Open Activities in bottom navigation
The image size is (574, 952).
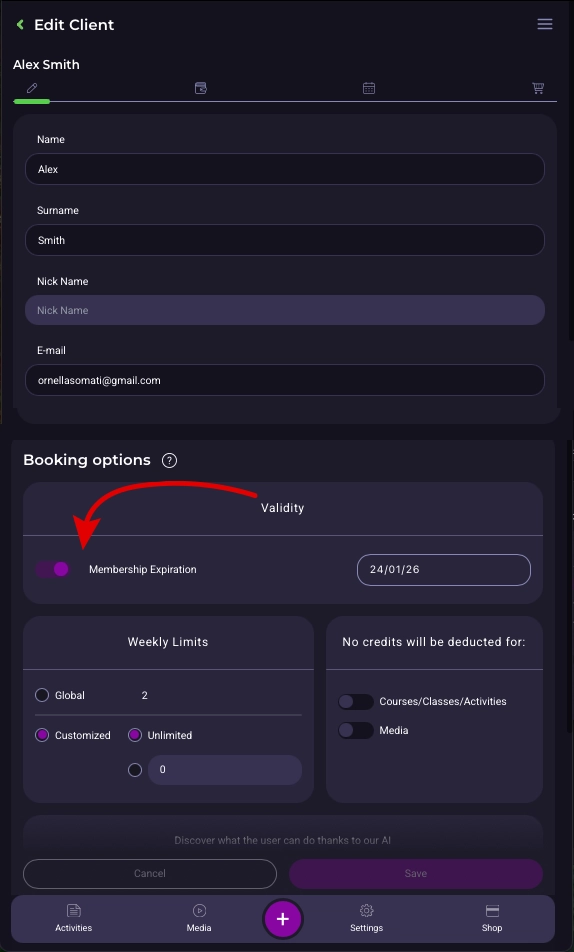pyautogui.click(x=73, y=918)
